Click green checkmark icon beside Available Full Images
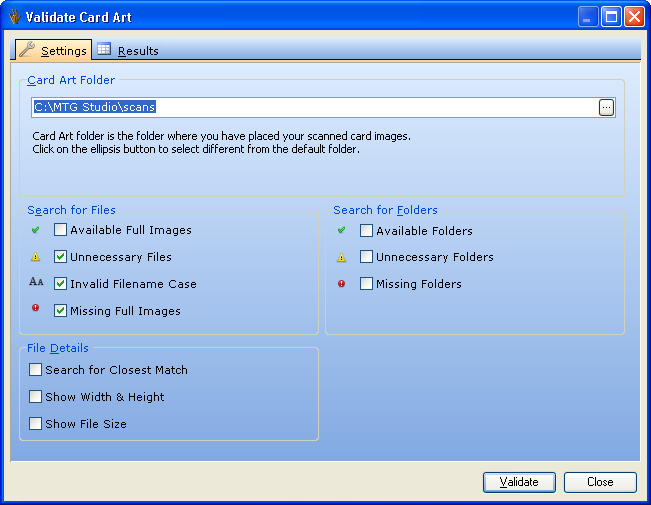The image size is (651, 505). (x=35, y=230)
